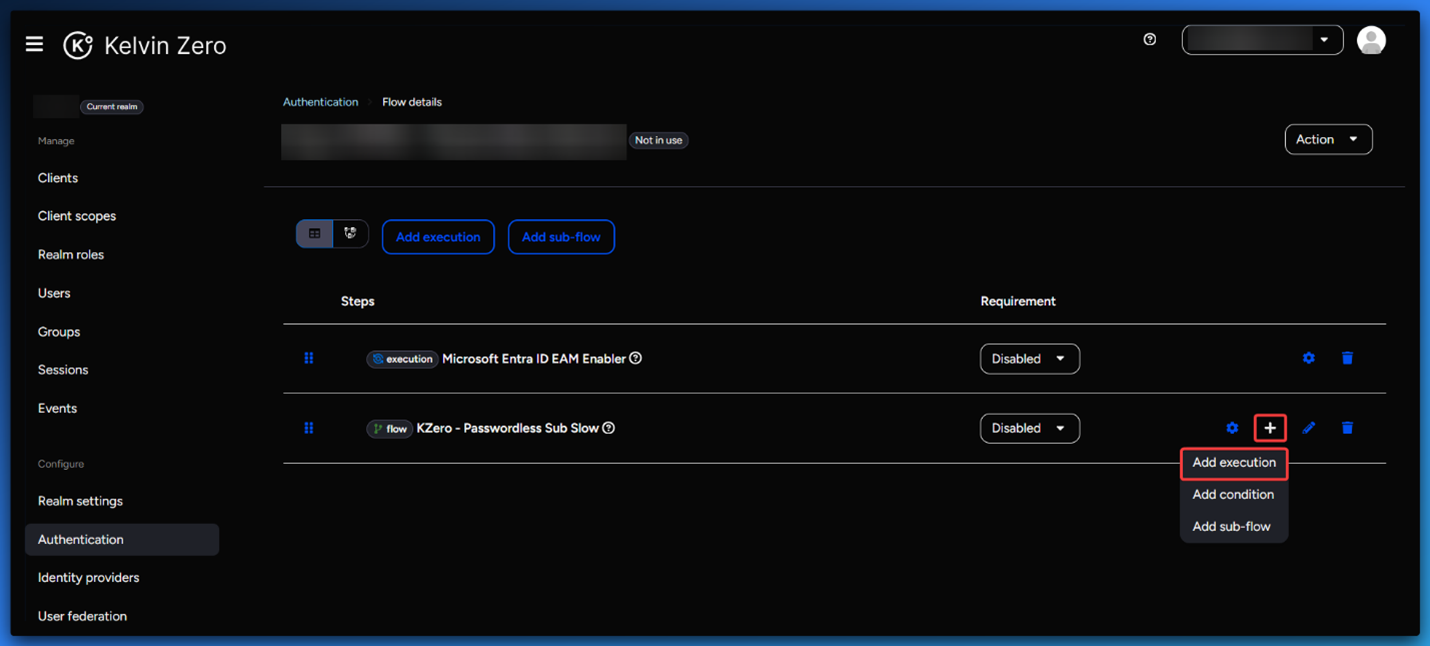The width and height of the screenshot is (1430, 646).
Task: Open settings gear for Microsoft Entra ID EAM Enabler
Action: pos(1309,358)
